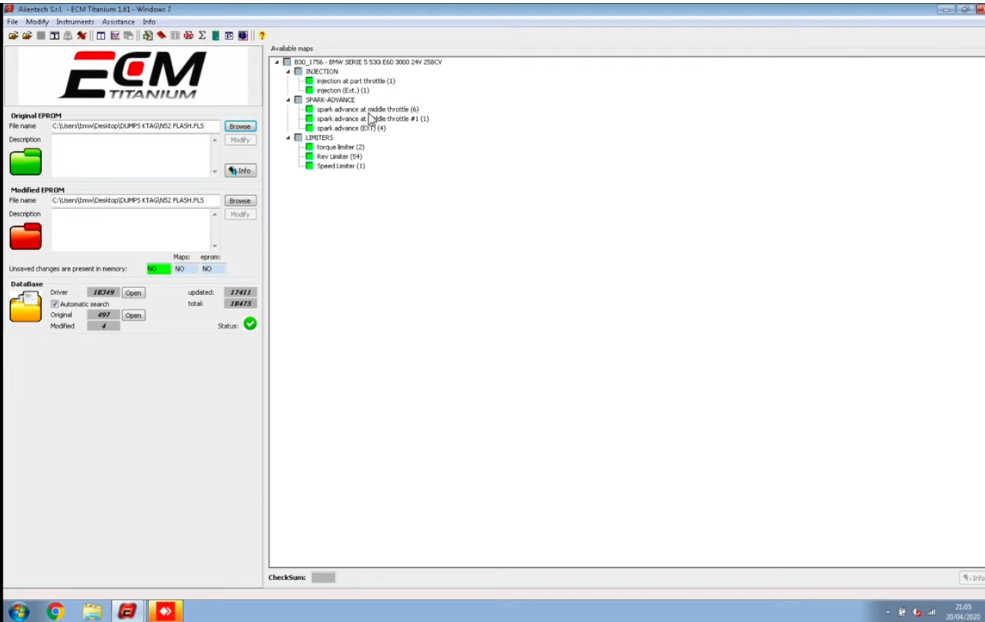Collapse the SPARK-ADVANCE tree node
The height and width of the screenshot is (622, 985).
288,100
